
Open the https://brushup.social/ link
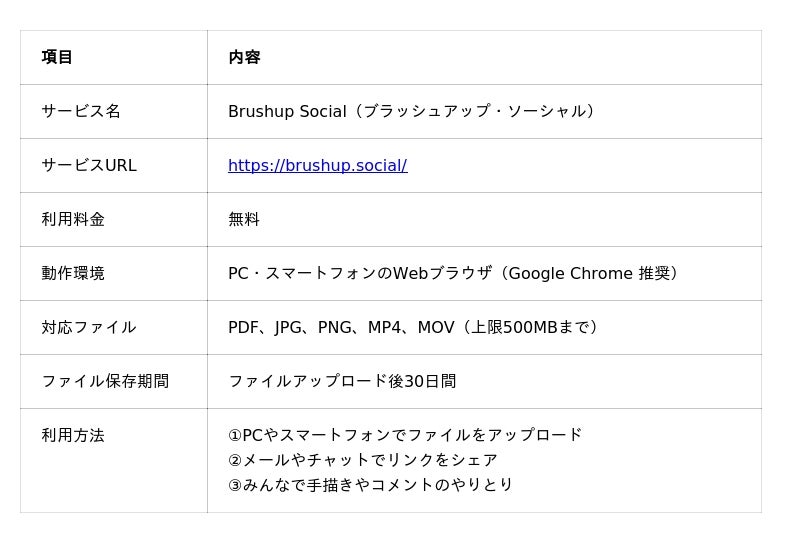pos(317,165)
